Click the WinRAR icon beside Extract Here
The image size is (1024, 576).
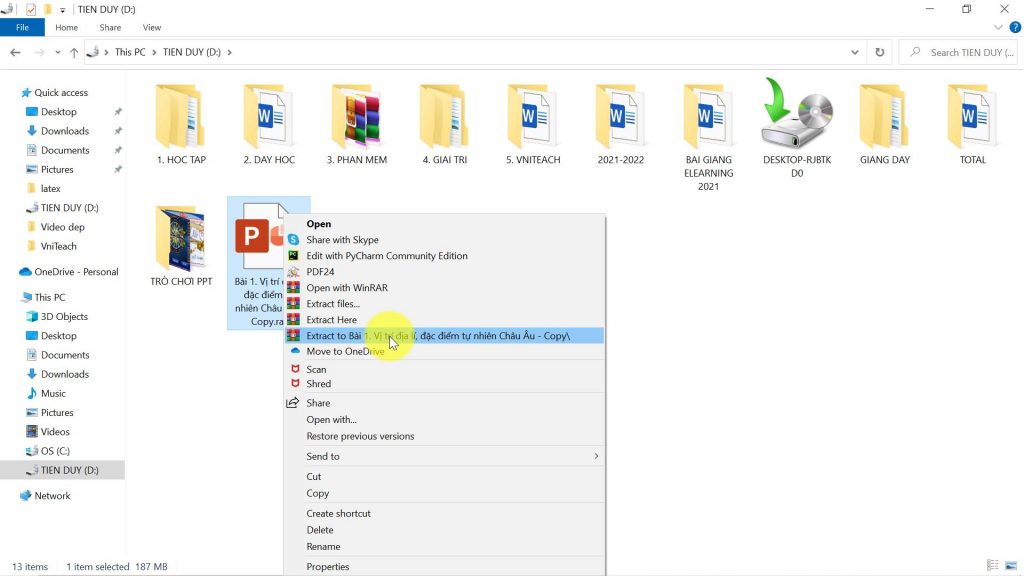(293, 320)
